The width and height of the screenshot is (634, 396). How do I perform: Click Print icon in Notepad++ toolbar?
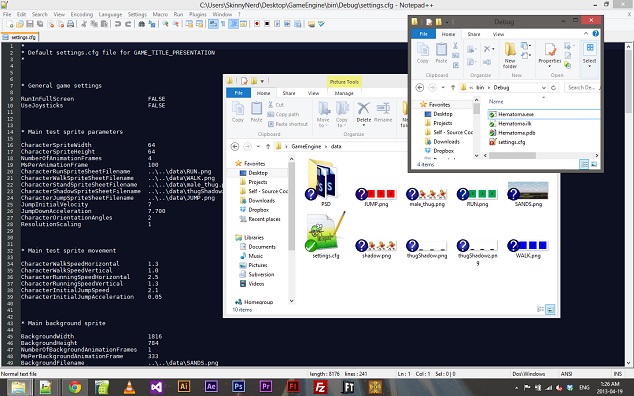point(70,24)
